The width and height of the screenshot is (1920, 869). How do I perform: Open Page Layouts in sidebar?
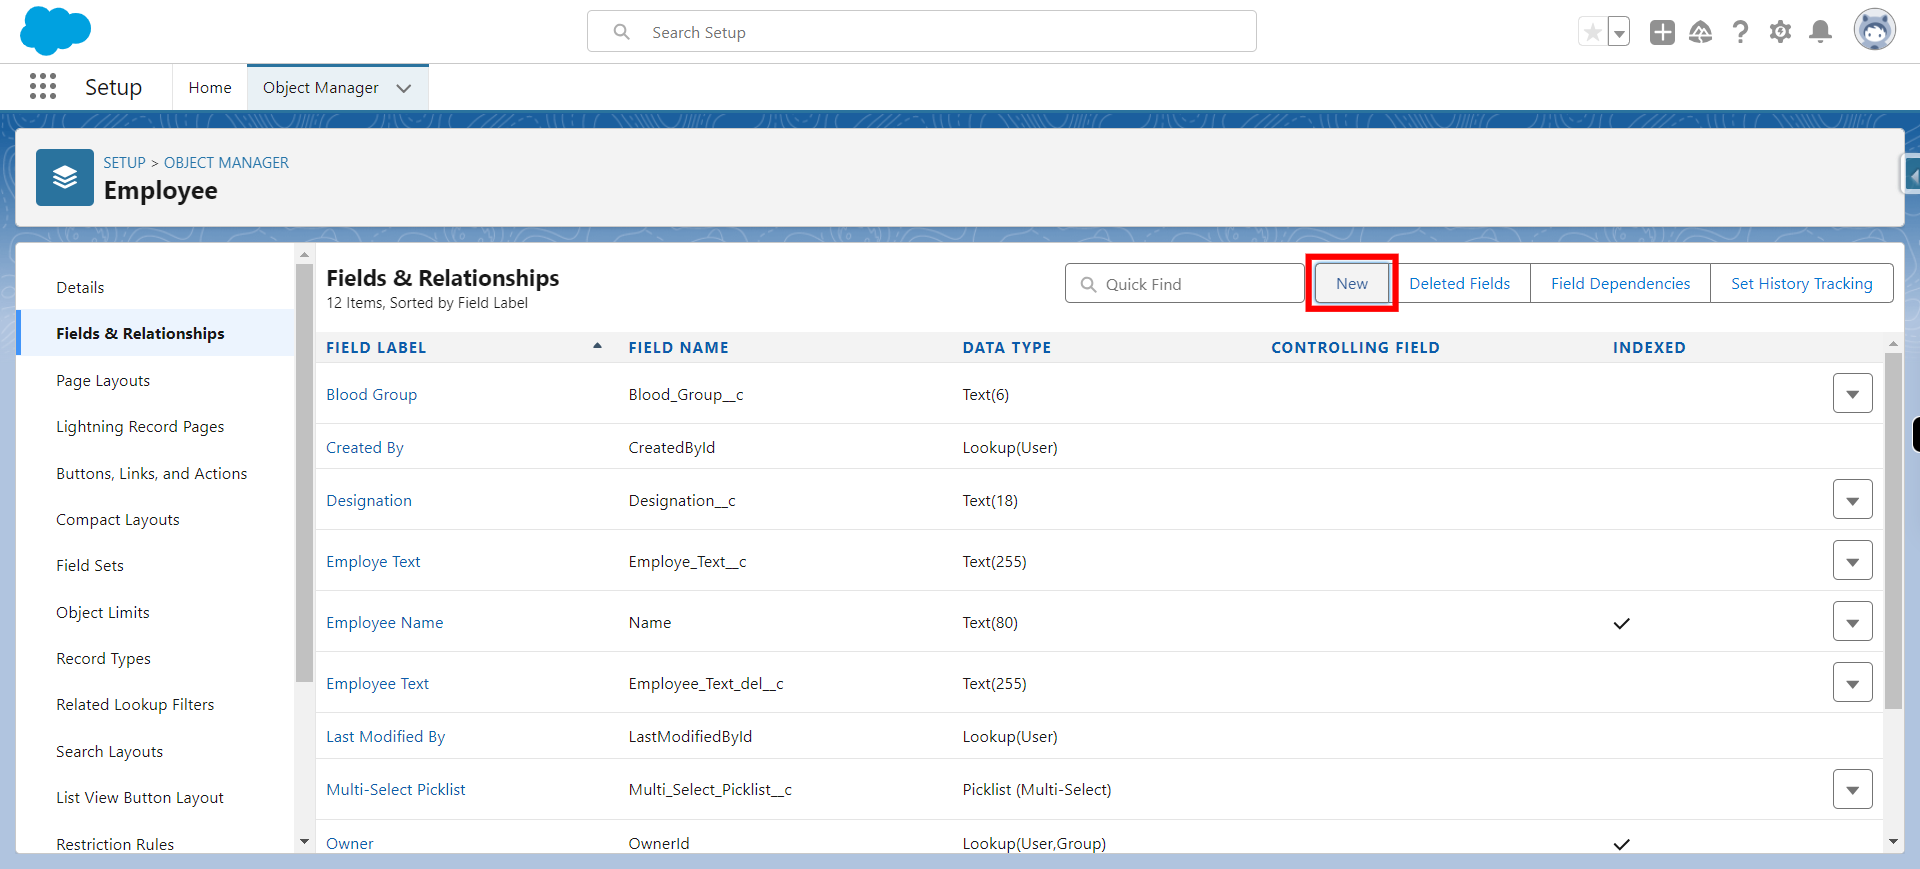(103, 381)
